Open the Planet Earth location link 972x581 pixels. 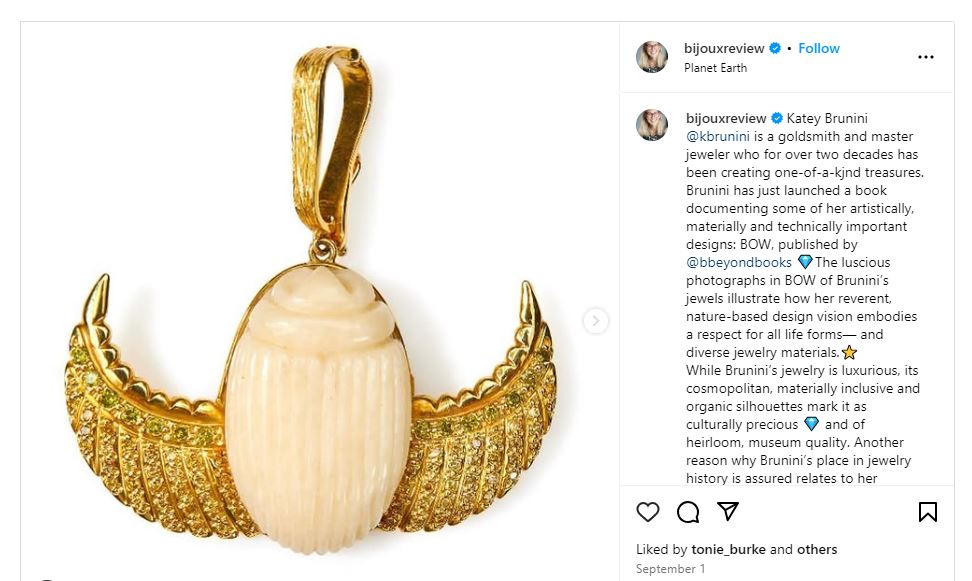tap(715, 68)
